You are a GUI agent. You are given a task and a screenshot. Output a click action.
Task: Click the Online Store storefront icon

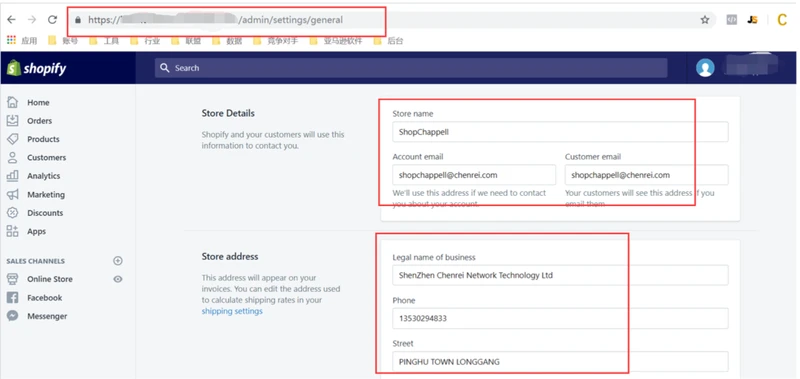point(12,279)
